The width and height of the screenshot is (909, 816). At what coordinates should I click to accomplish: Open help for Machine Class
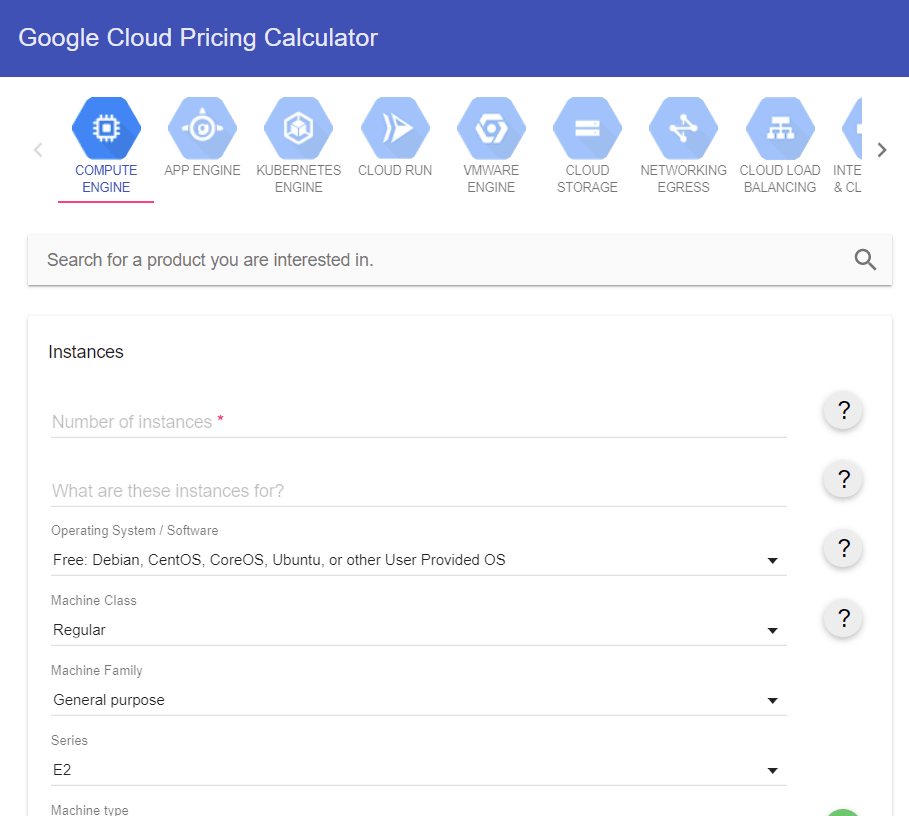tap(843, 618)
